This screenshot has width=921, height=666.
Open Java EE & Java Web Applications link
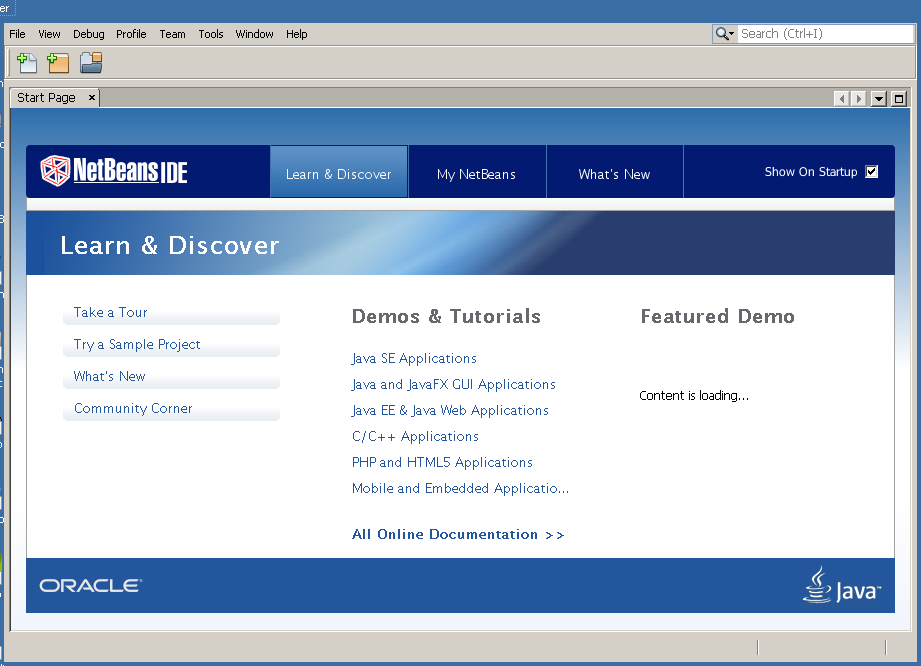coord(450,410)
